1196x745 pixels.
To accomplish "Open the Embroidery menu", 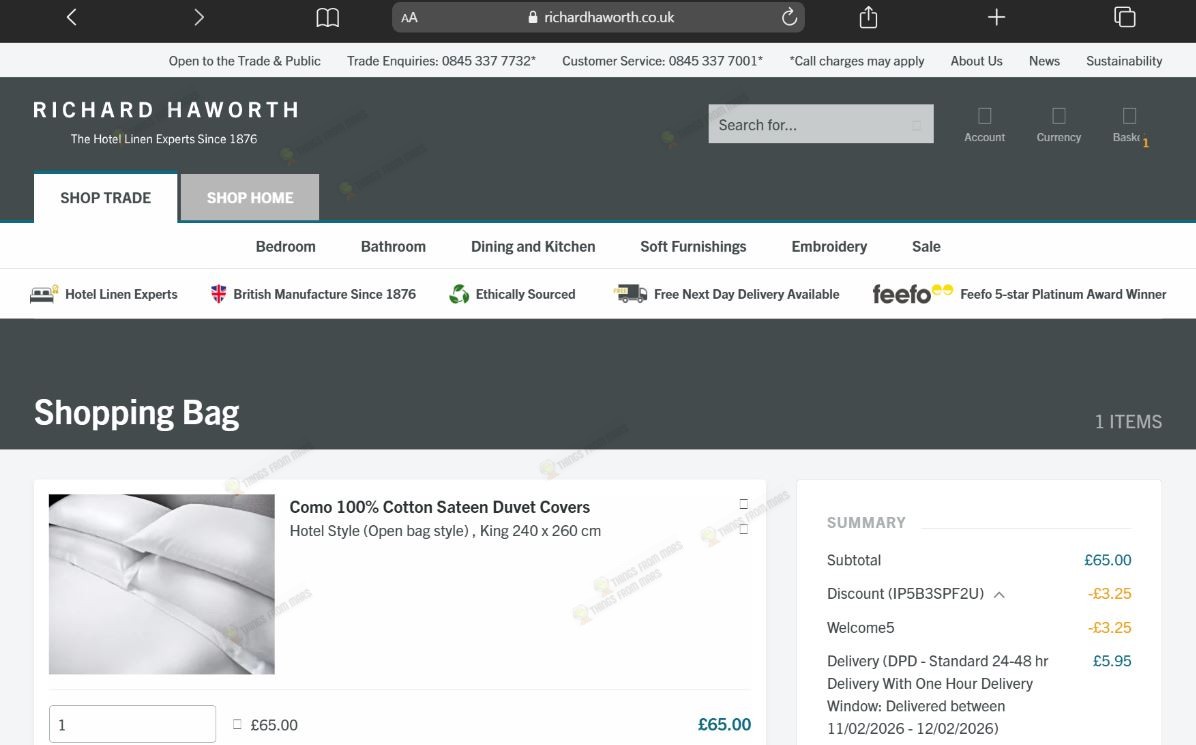I will pos(829,246).
